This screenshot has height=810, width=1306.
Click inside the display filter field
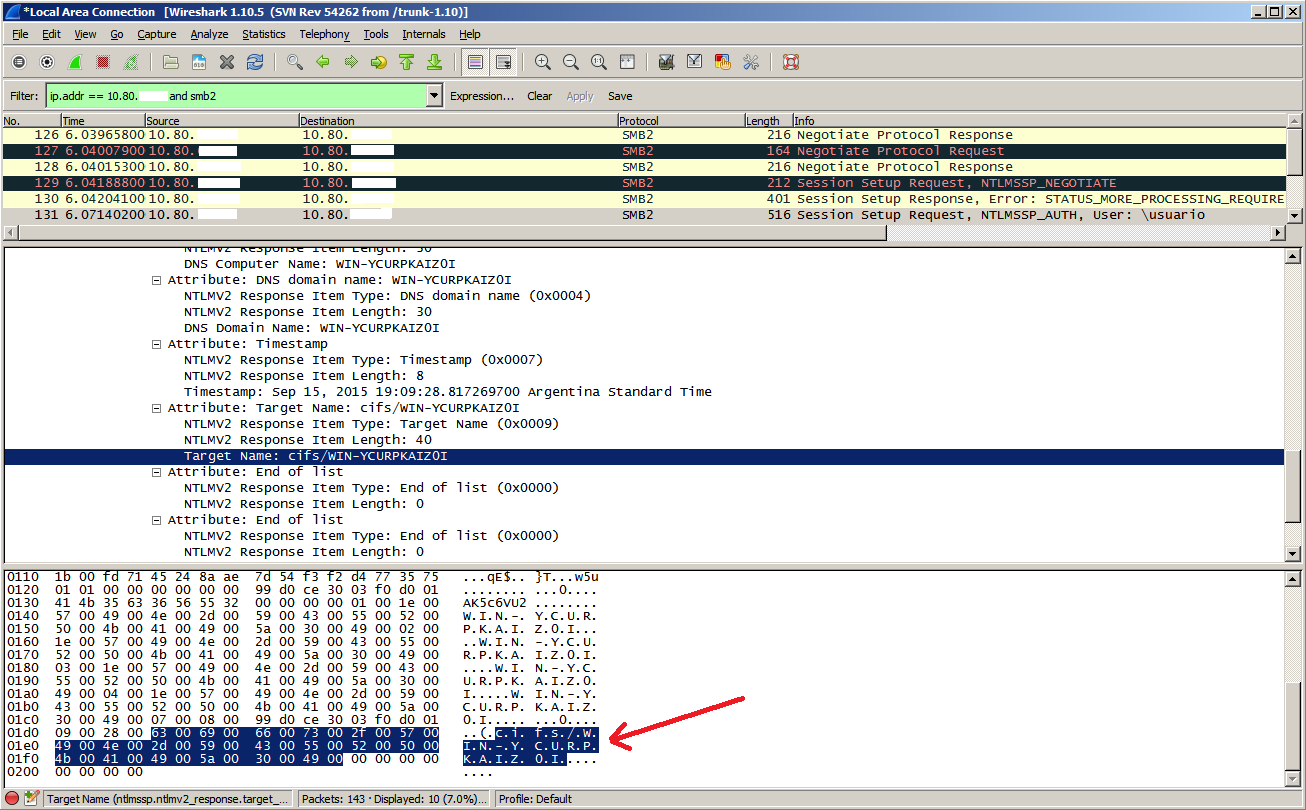[300, 96]
